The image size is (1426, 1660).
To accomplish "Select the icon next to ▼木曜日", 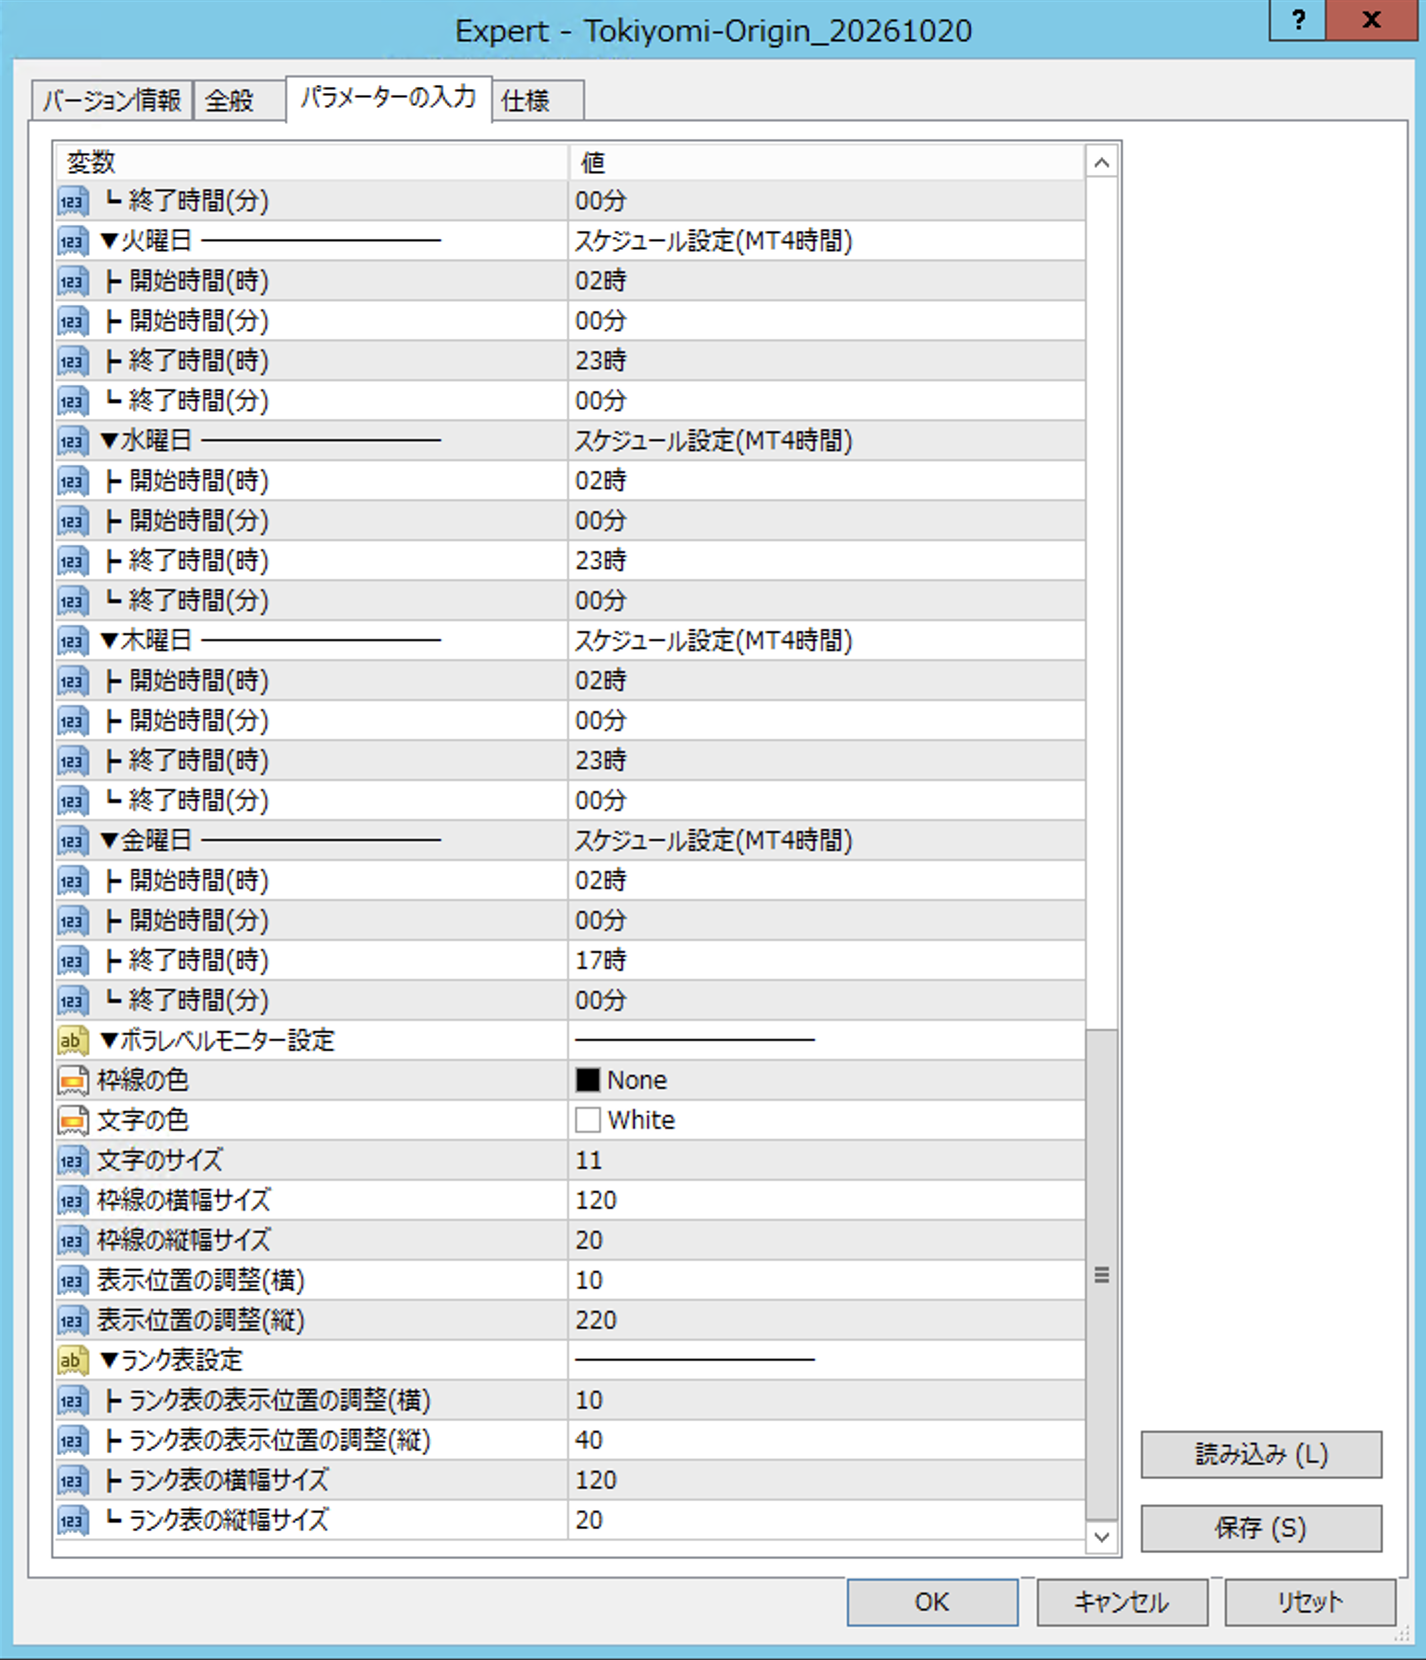I will click(x=72, y=641).
